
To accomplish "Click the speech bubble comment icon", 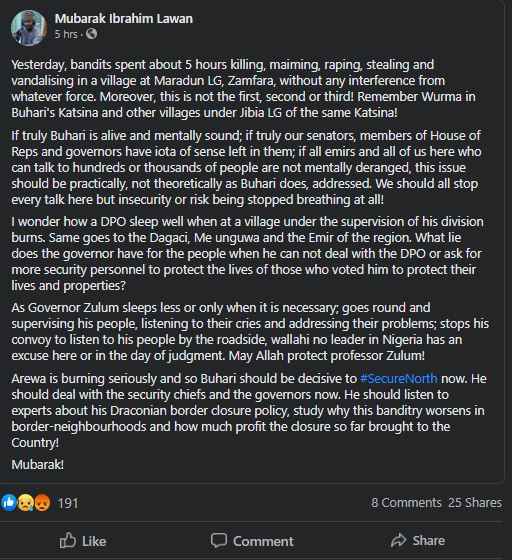I will coord(219,541).
